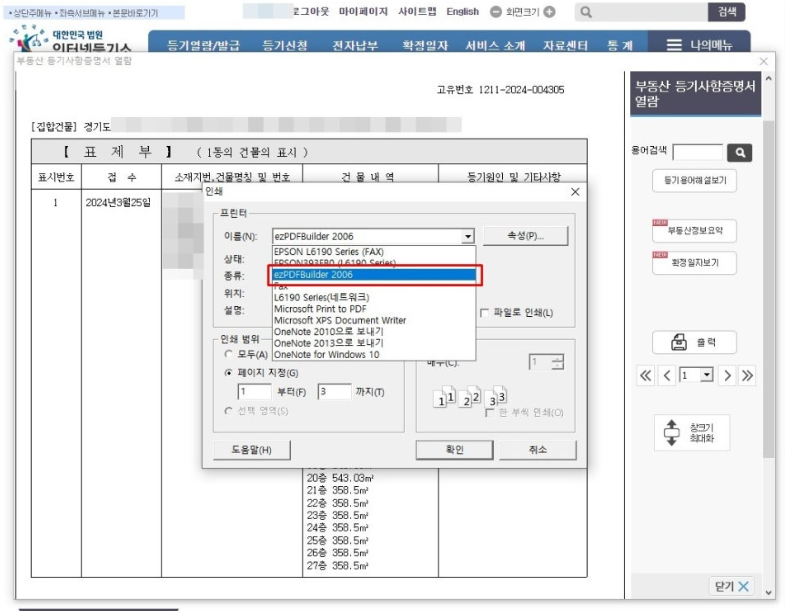Open printer name dropdown arrow
The image size is (785, 611).
tap(468, 236)
